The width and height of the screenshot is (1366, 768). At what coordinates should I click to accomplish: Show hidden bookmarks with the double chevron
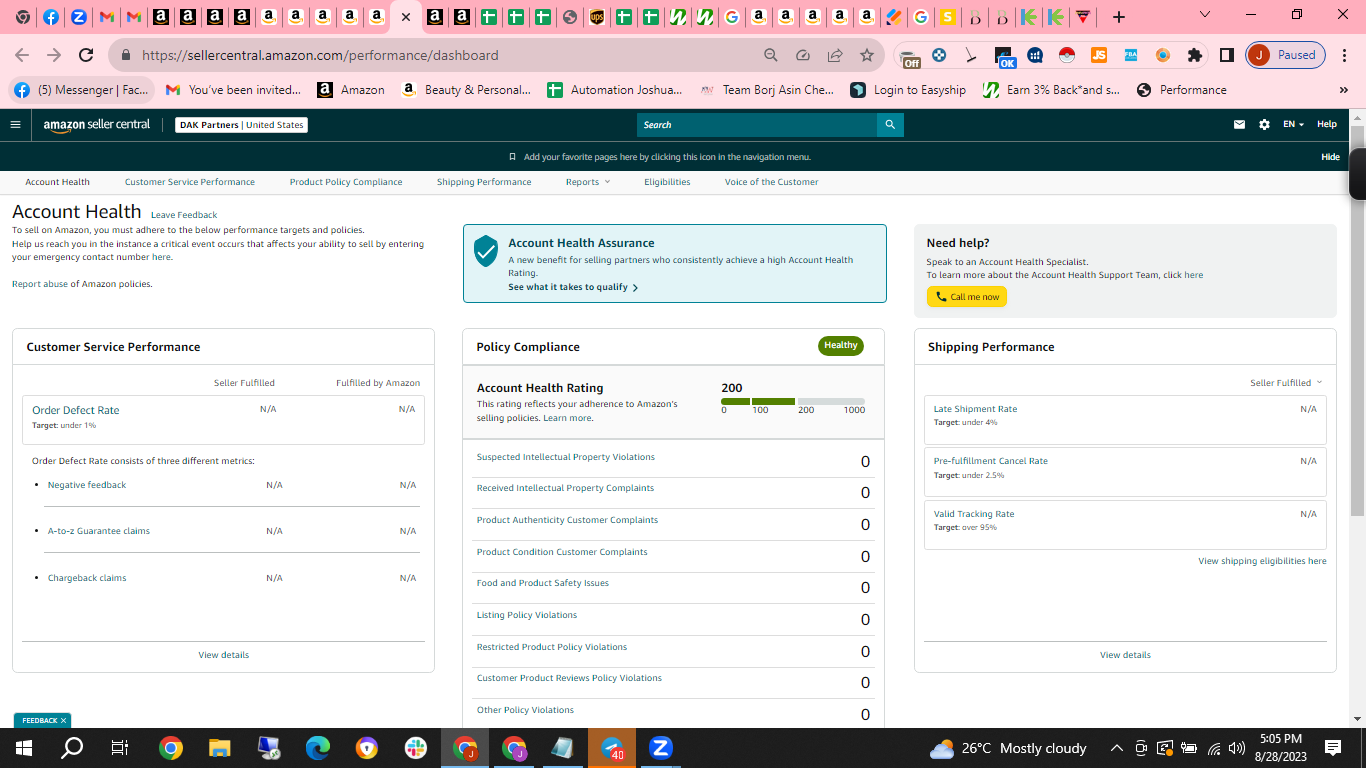pos(1344,90)
